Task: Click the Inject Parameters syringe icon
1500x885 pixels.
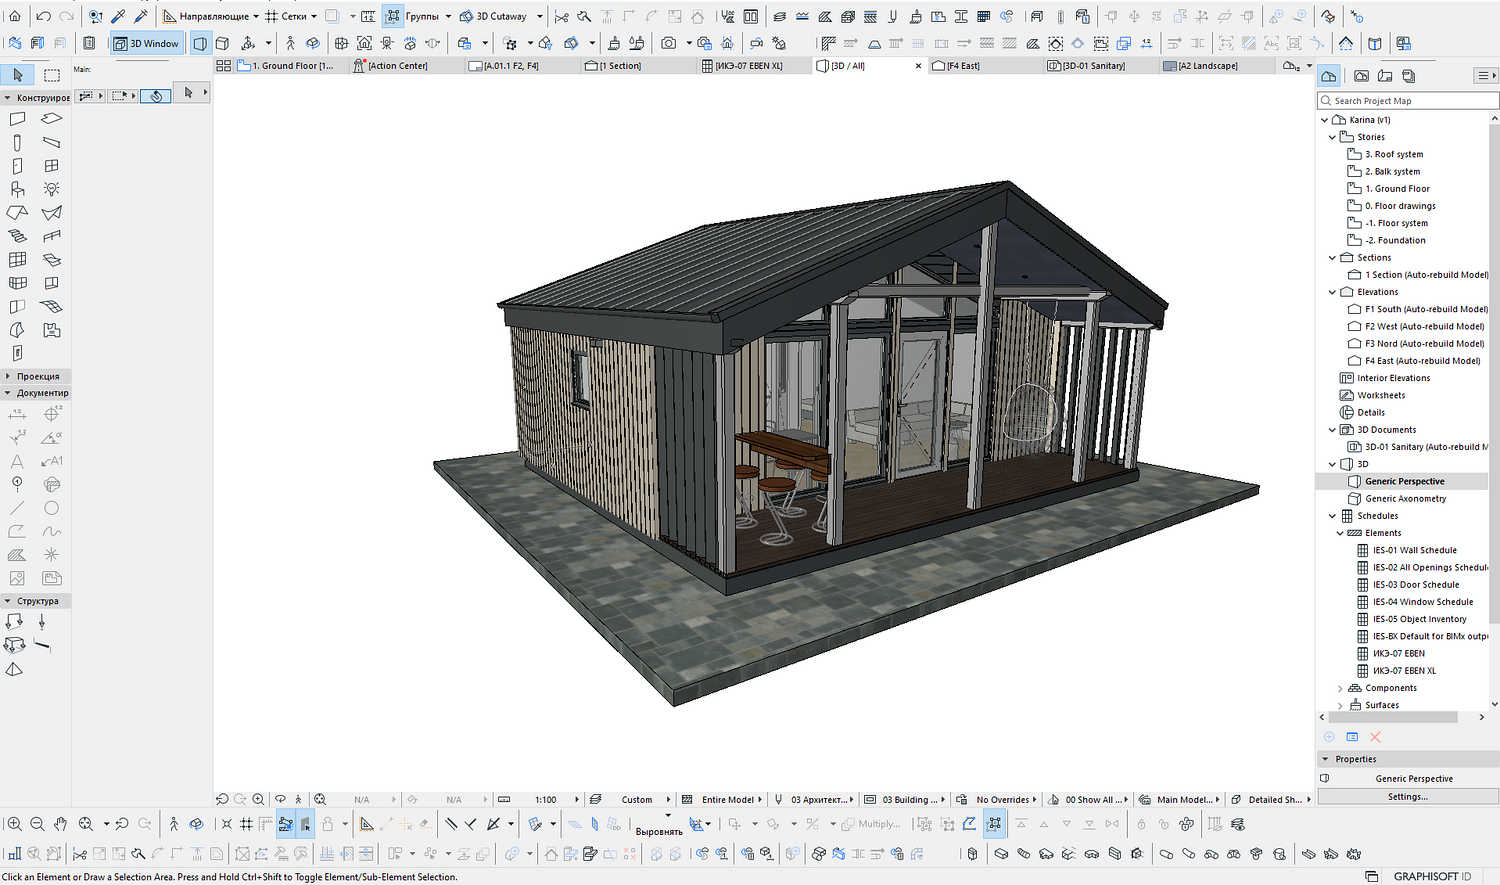Action: coord(141,16)
